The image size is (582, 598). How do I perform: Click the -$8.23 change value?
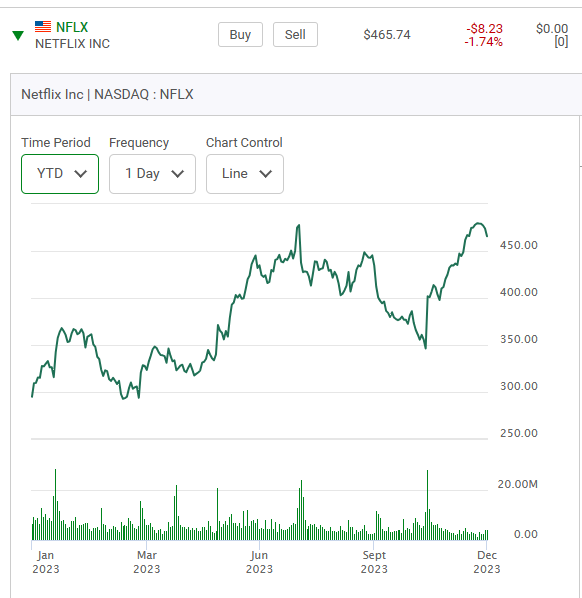pos(484,28)
